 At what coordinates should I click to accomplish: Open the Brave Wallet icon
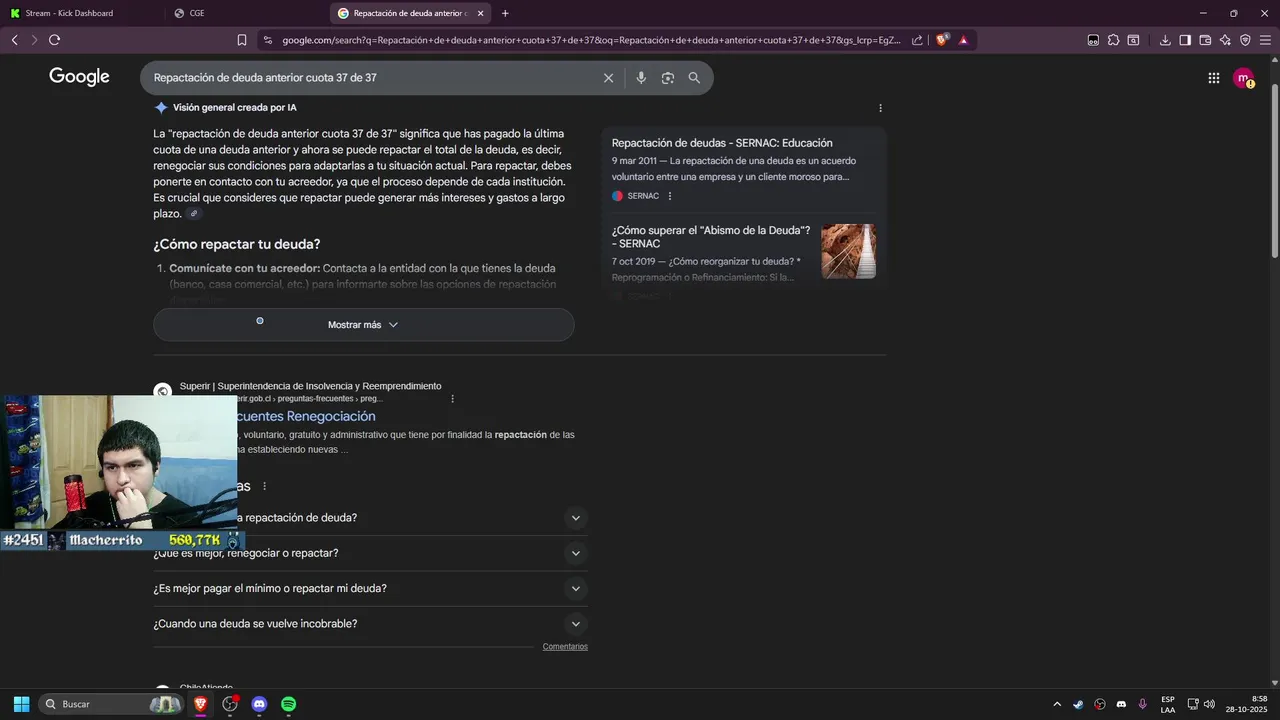pyautogui.click(x=1205, y=40)
